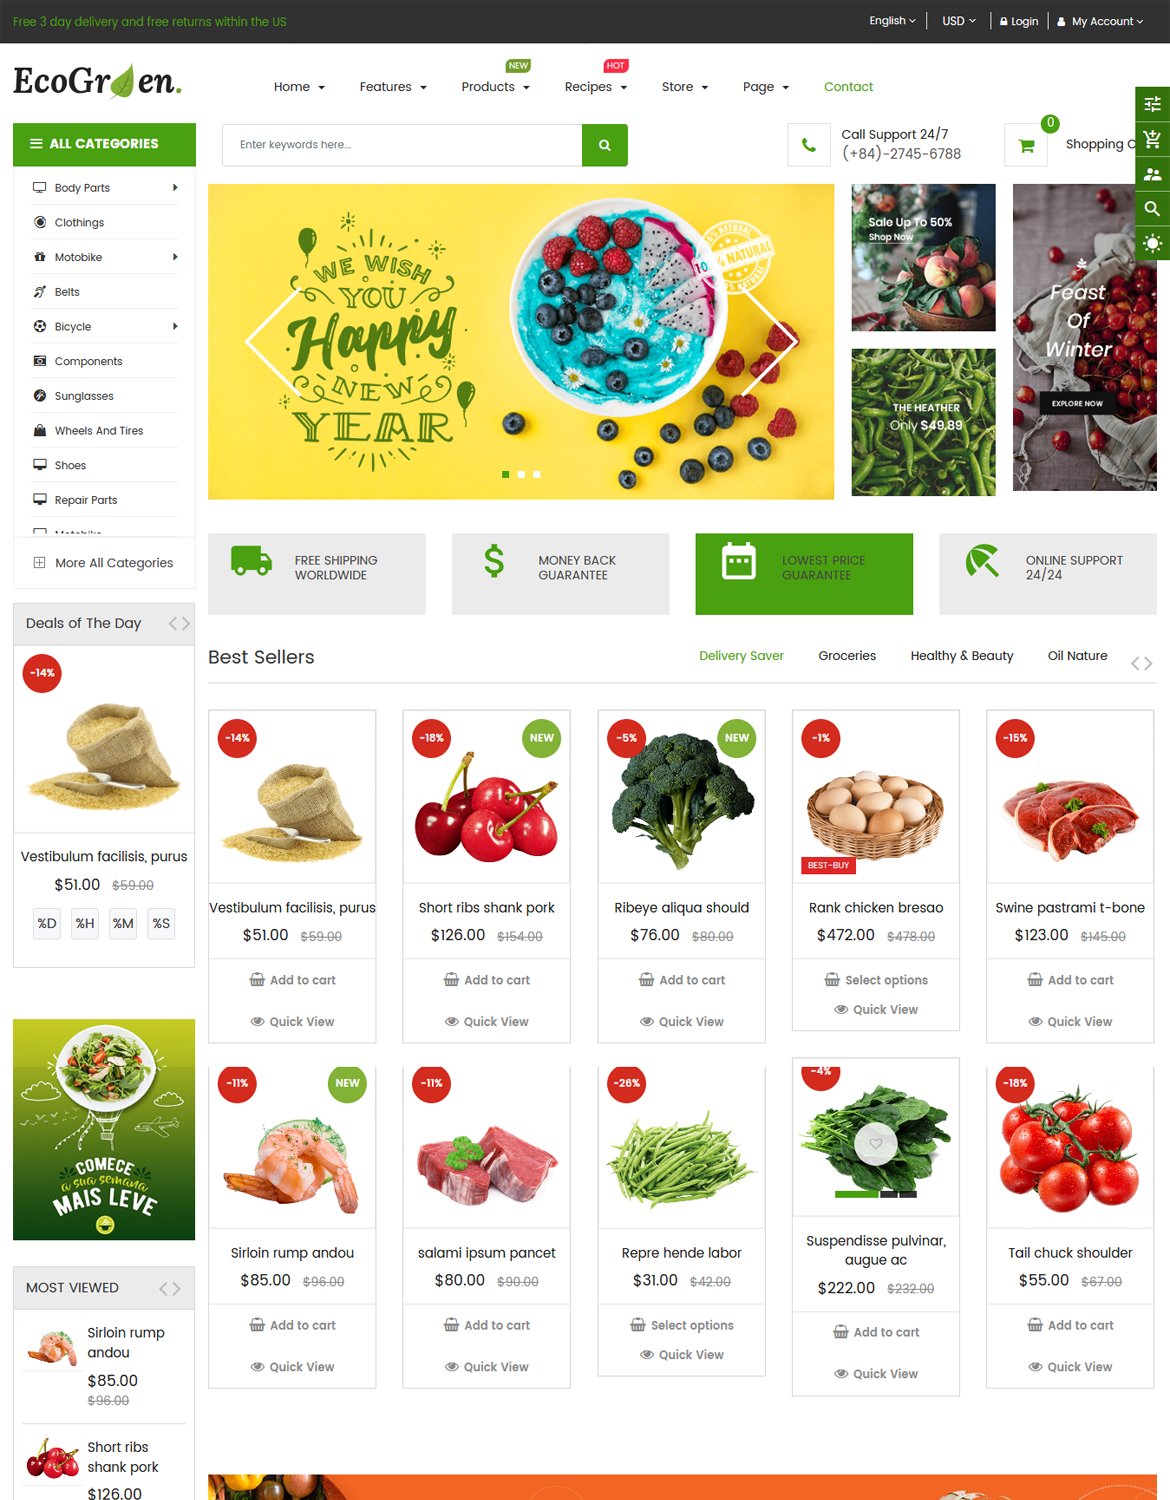
Task: Click the green search magnifier button
Action: pos(604,145)
